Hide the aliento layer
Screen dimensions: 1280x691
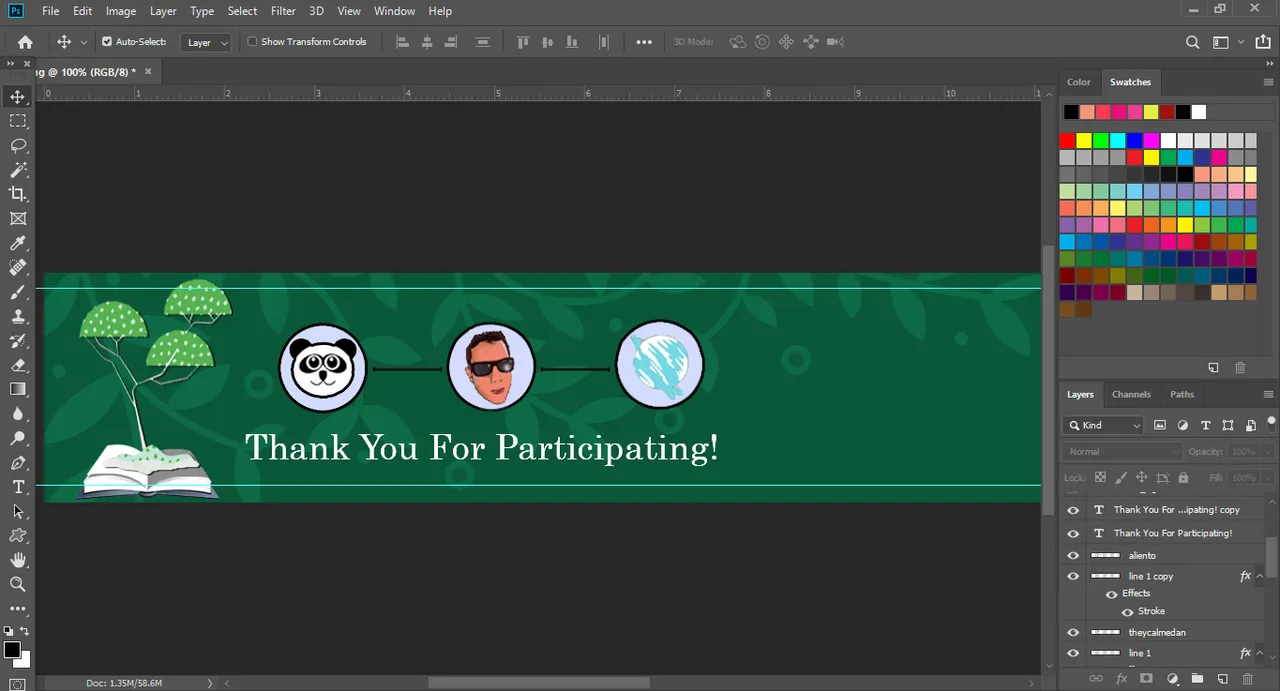pos(1073,556)
